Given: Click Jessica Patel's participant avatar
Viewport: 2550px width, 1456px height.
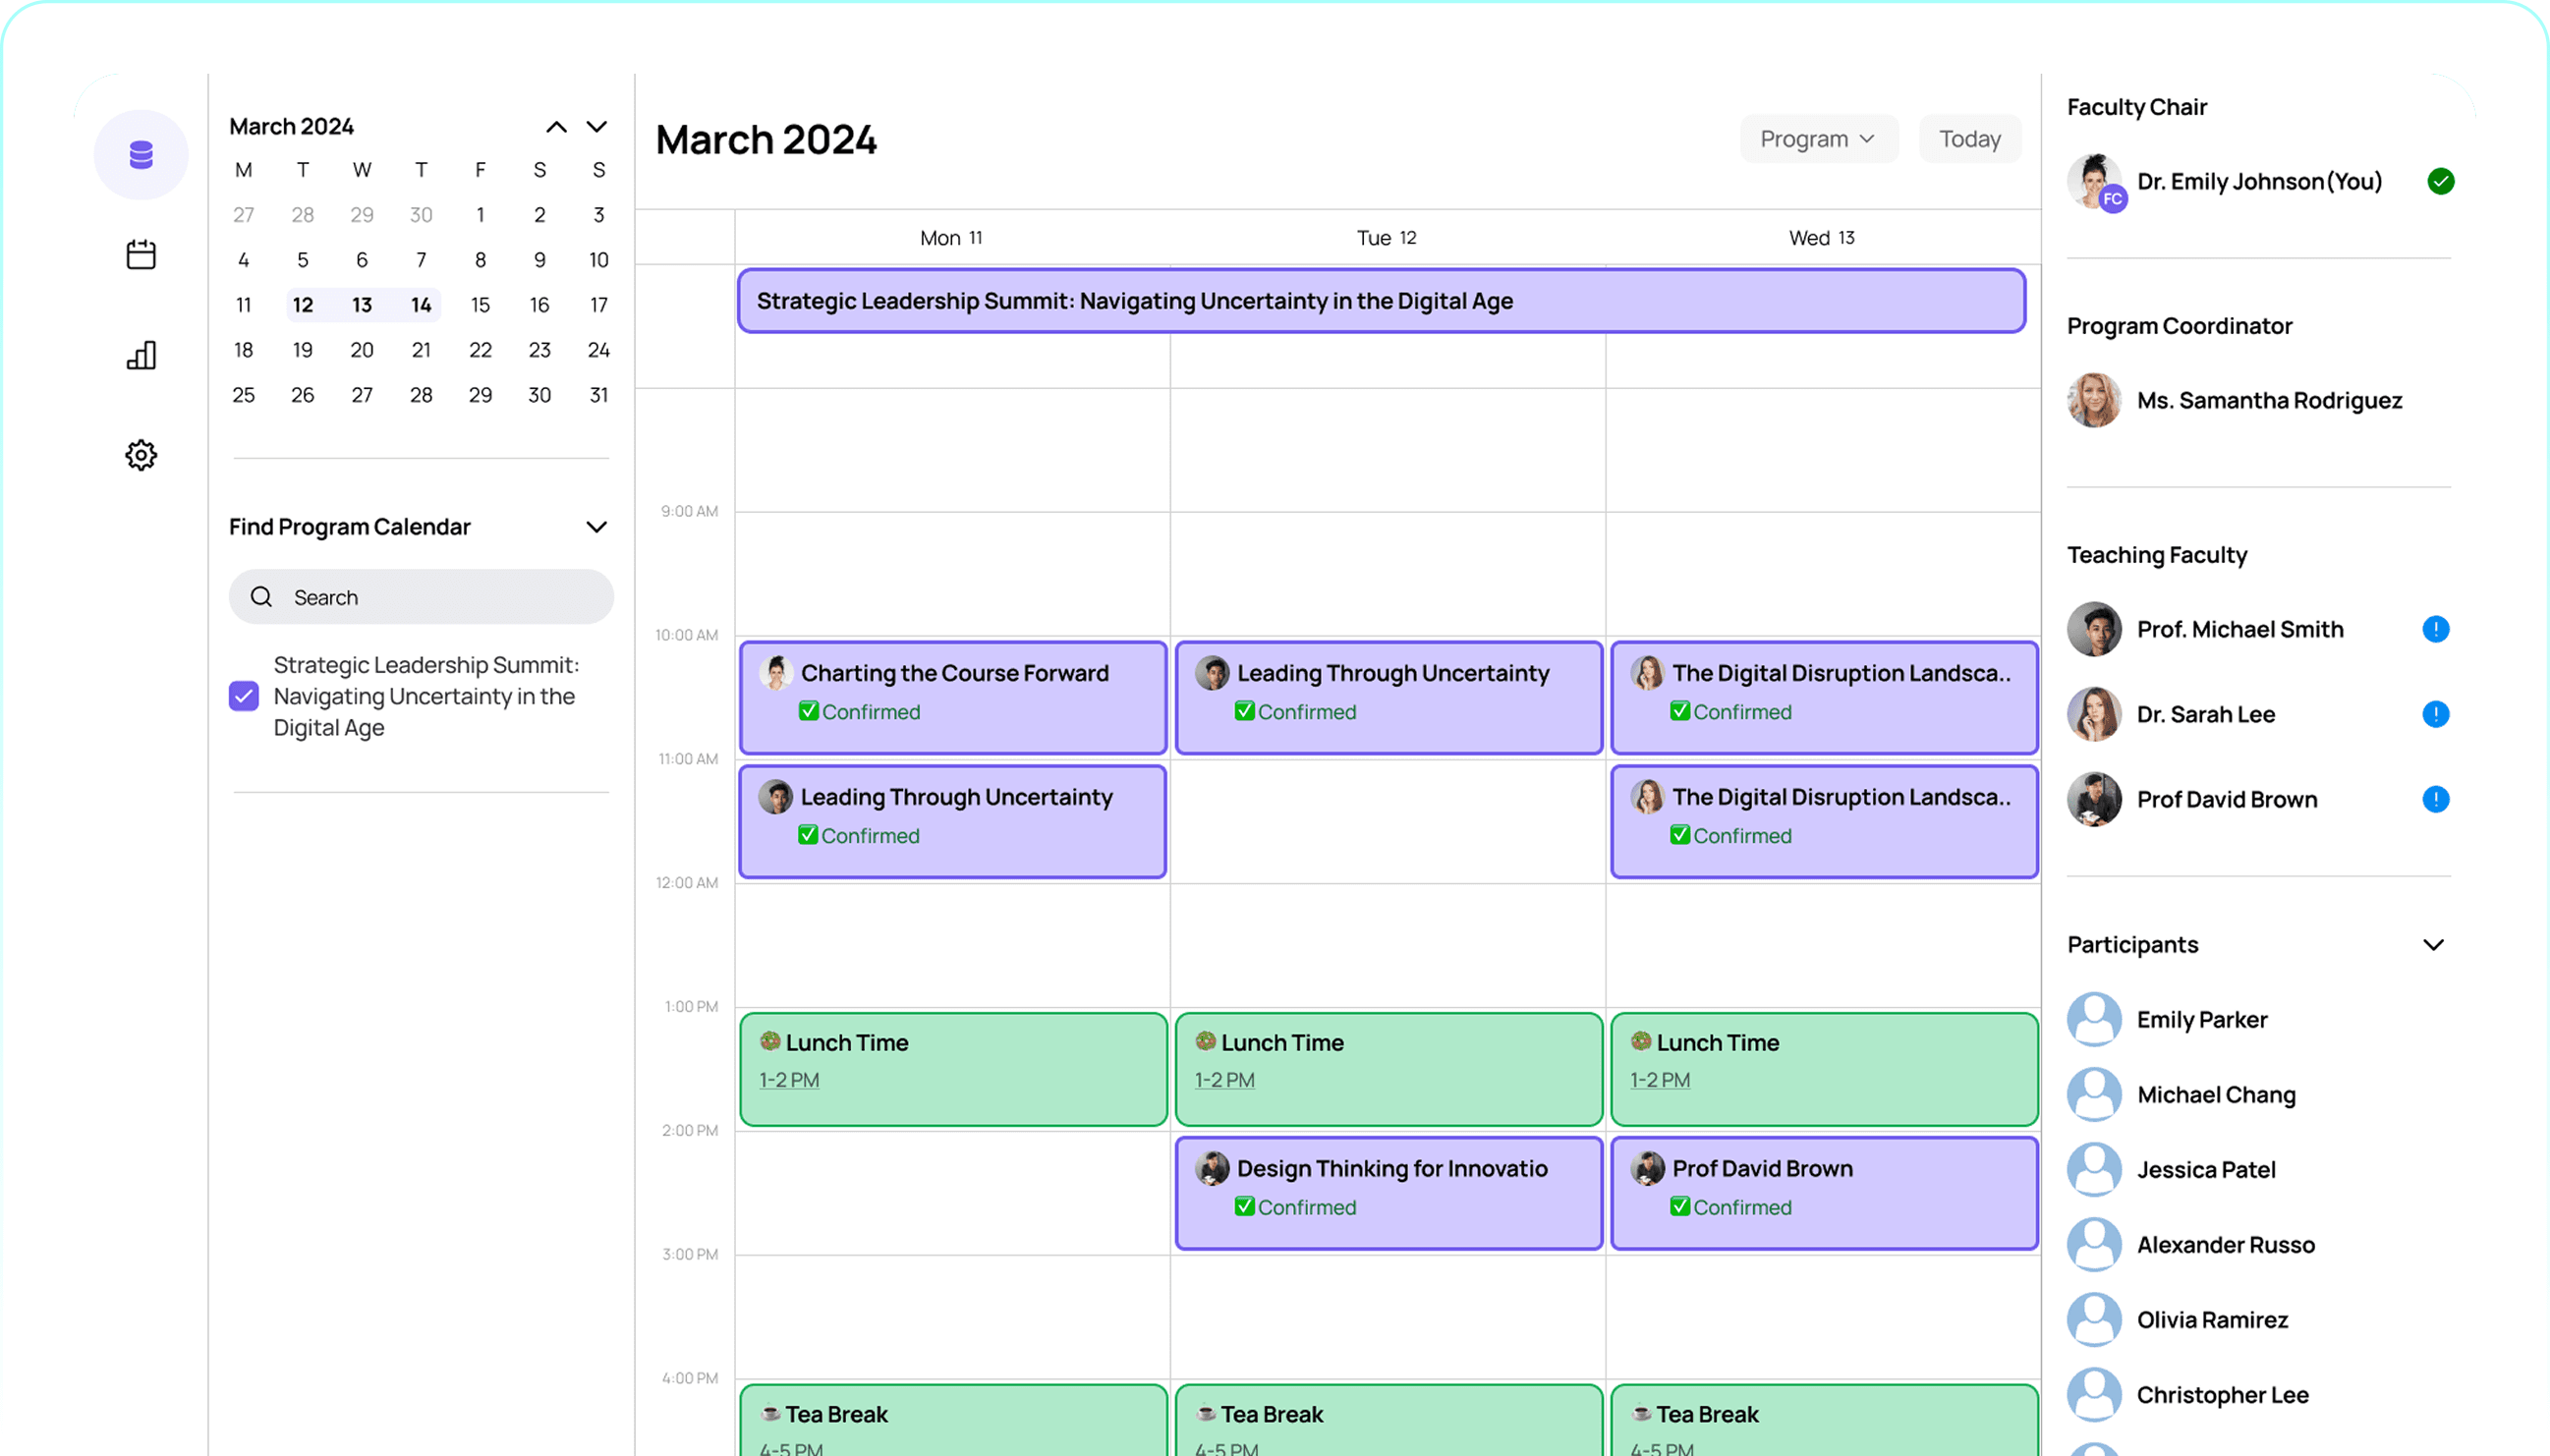Looking at the screenshot, I should [x=2094, y=1169].
